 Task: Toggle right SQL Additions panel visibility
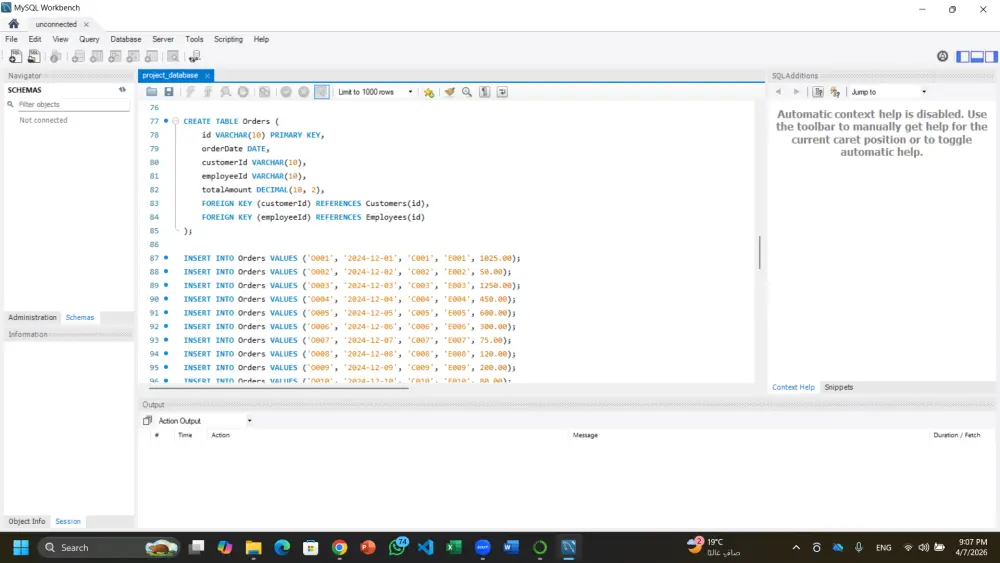[x=991, y=57]
